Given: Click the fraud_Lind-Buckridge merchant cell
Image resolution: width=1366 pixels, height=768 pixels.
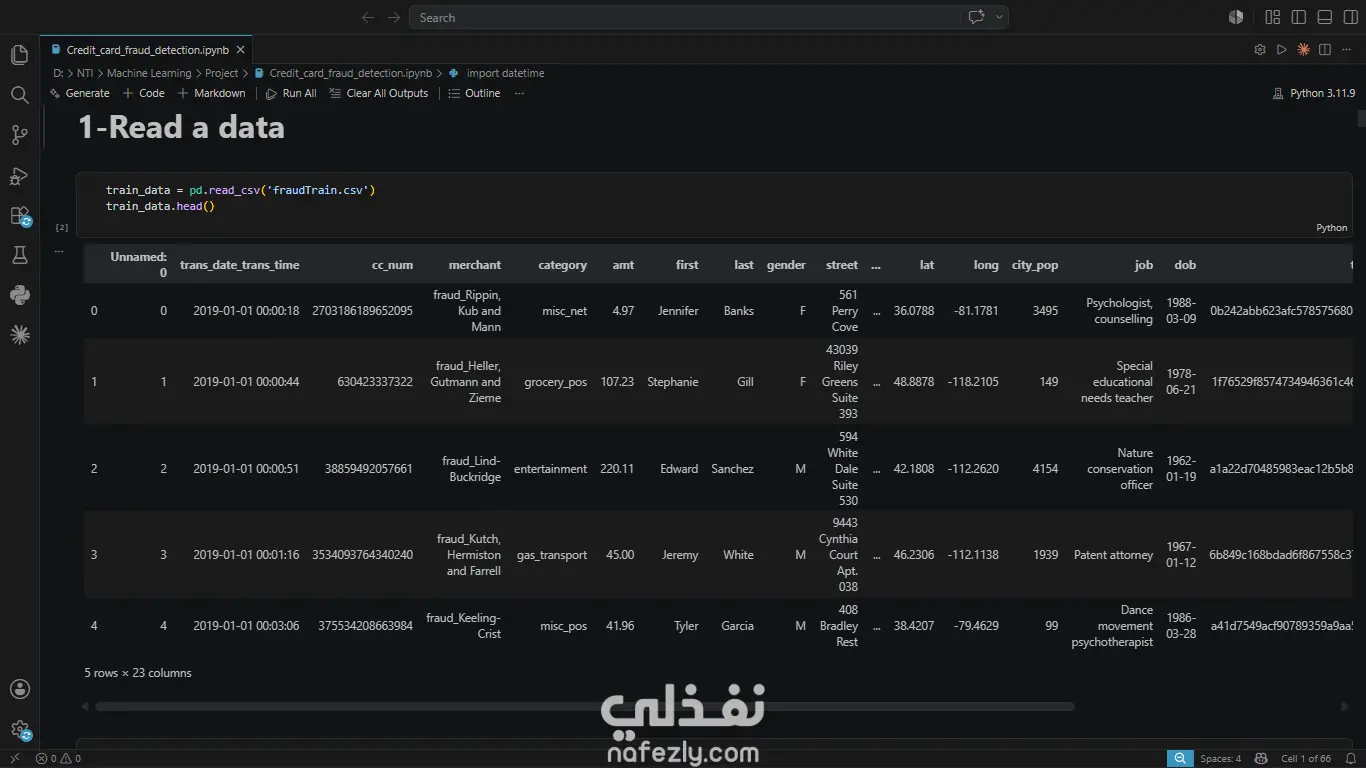Looking at the screenshot, I should tap(471, 469).
